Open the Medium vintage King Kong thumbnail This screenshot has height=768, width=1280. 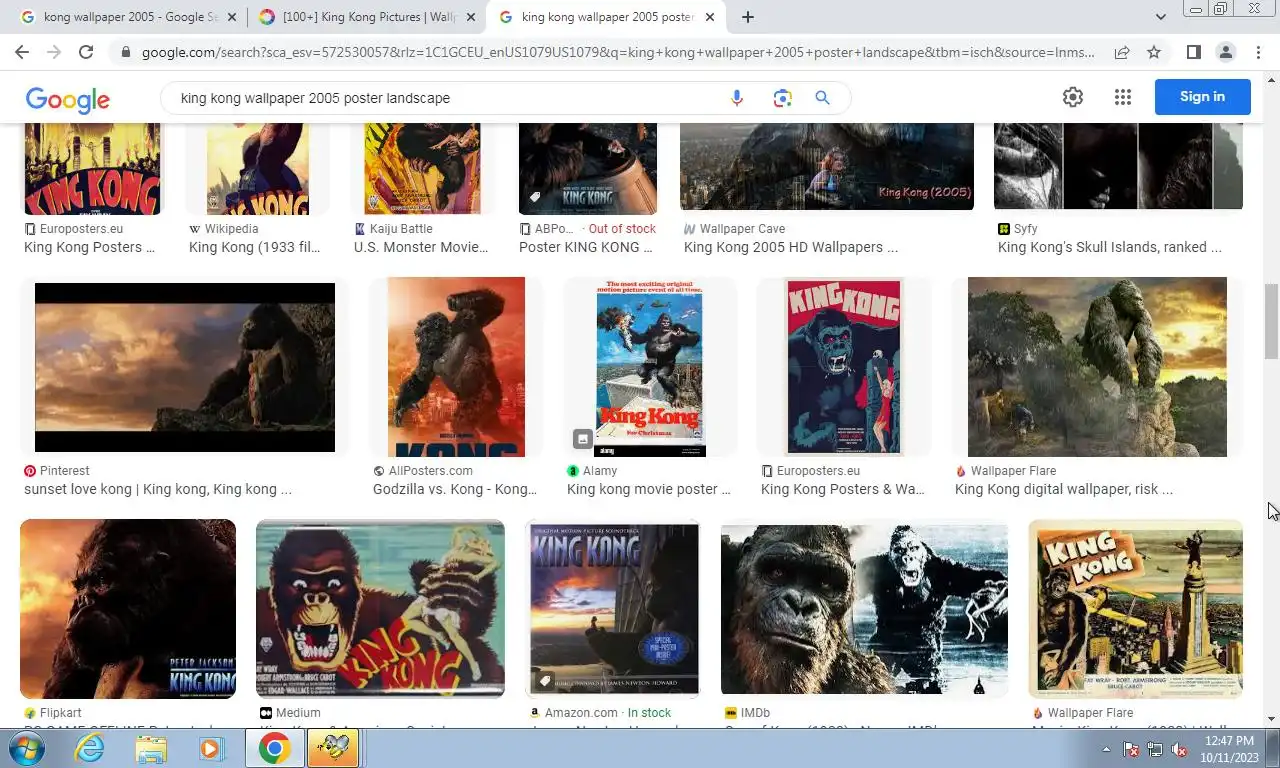coord(380,608)
